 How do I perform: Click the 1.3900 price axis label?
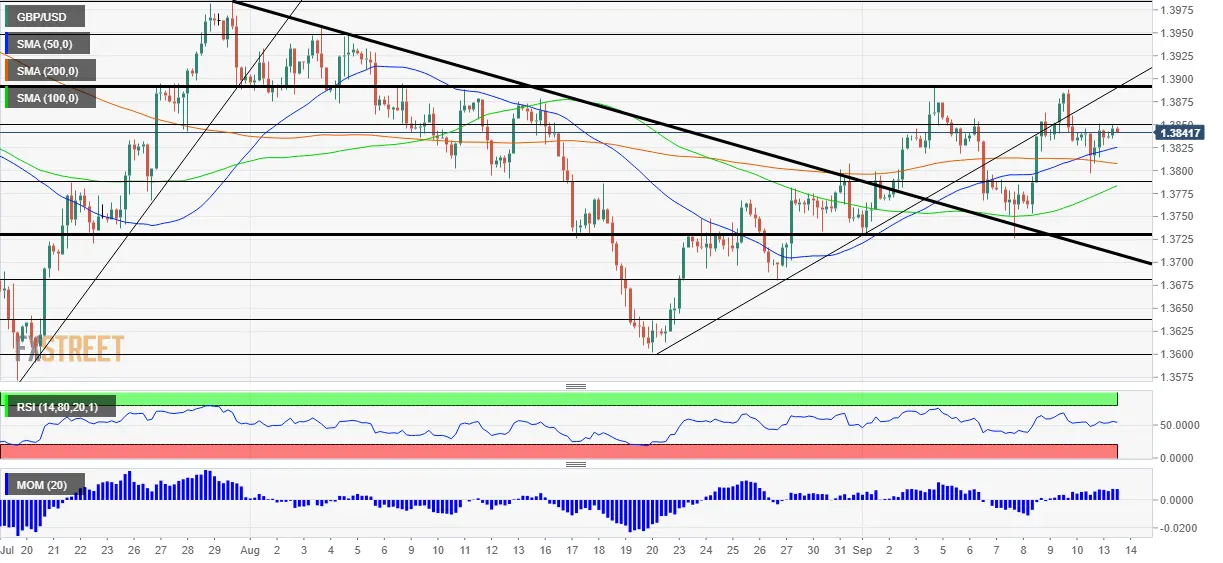point(1175,79)
